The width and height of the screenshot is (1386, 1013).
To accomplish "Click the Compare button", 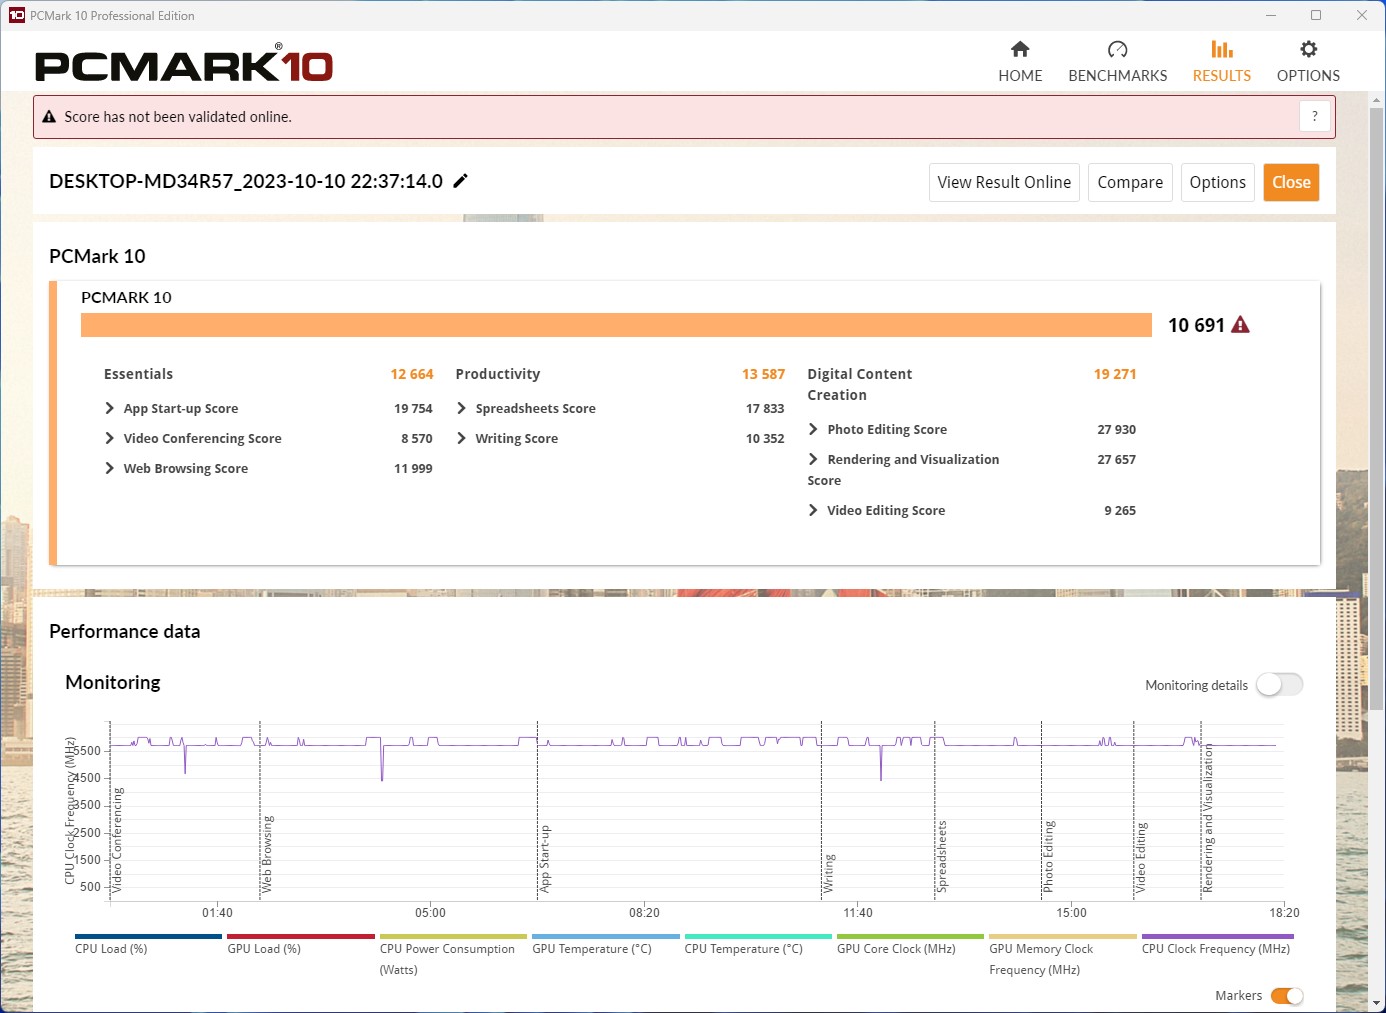I will (x=1129, y=182).
